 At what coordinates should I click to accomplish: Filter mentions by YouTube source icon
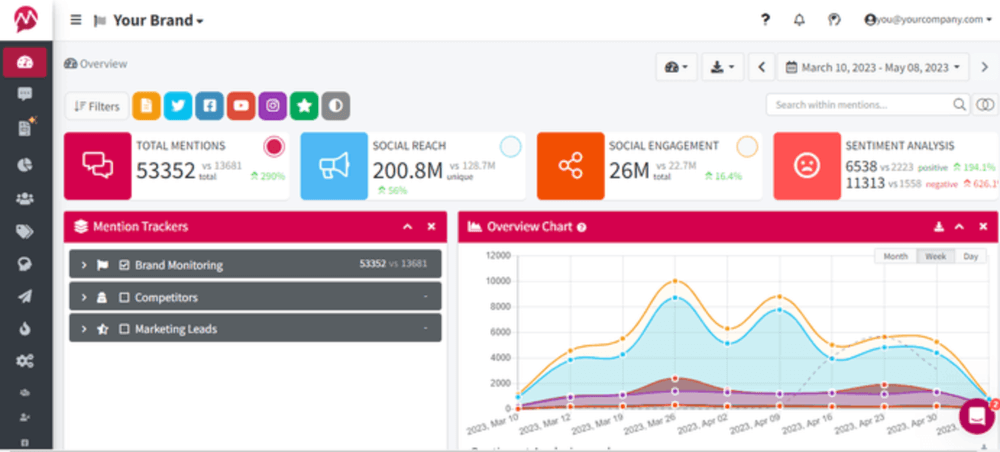(x=240, y=106)
